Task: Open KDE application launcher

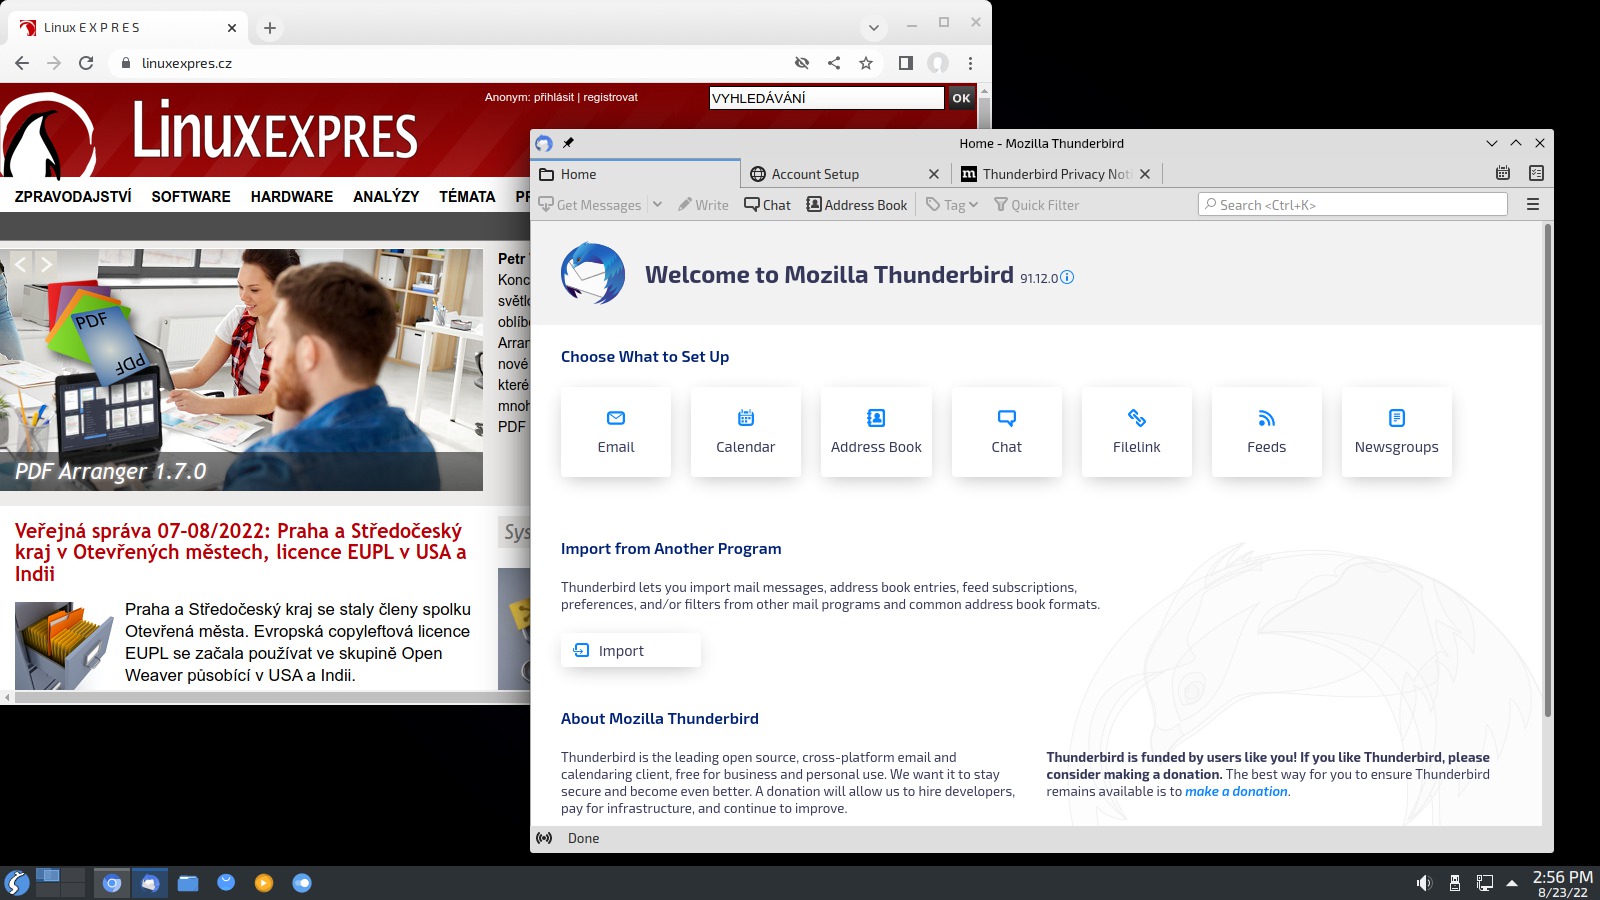Action: tap(17, 882)
